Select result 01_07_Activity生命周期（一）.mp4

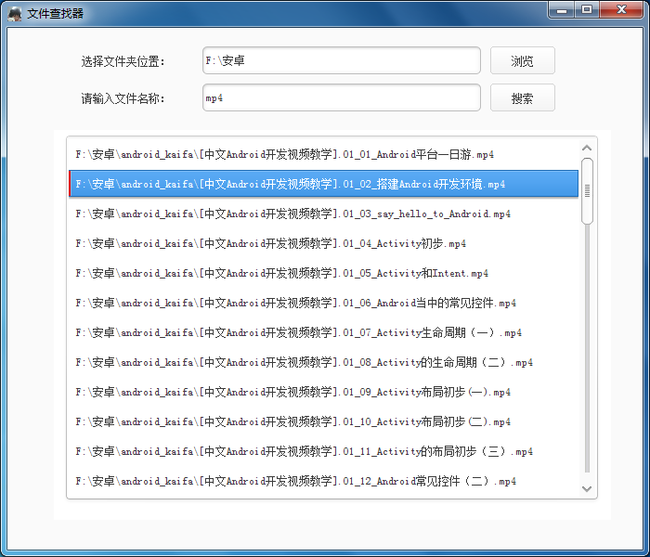(x=323, y=333)
